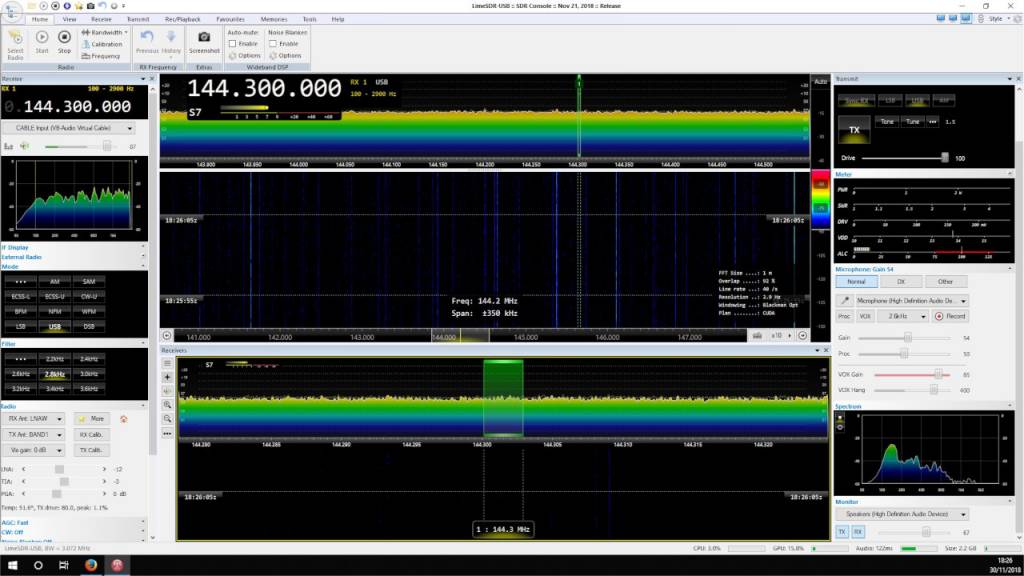Select LSB mode in the Mode panel
This screenshot has height=576, width=1024.
point(21,327)
